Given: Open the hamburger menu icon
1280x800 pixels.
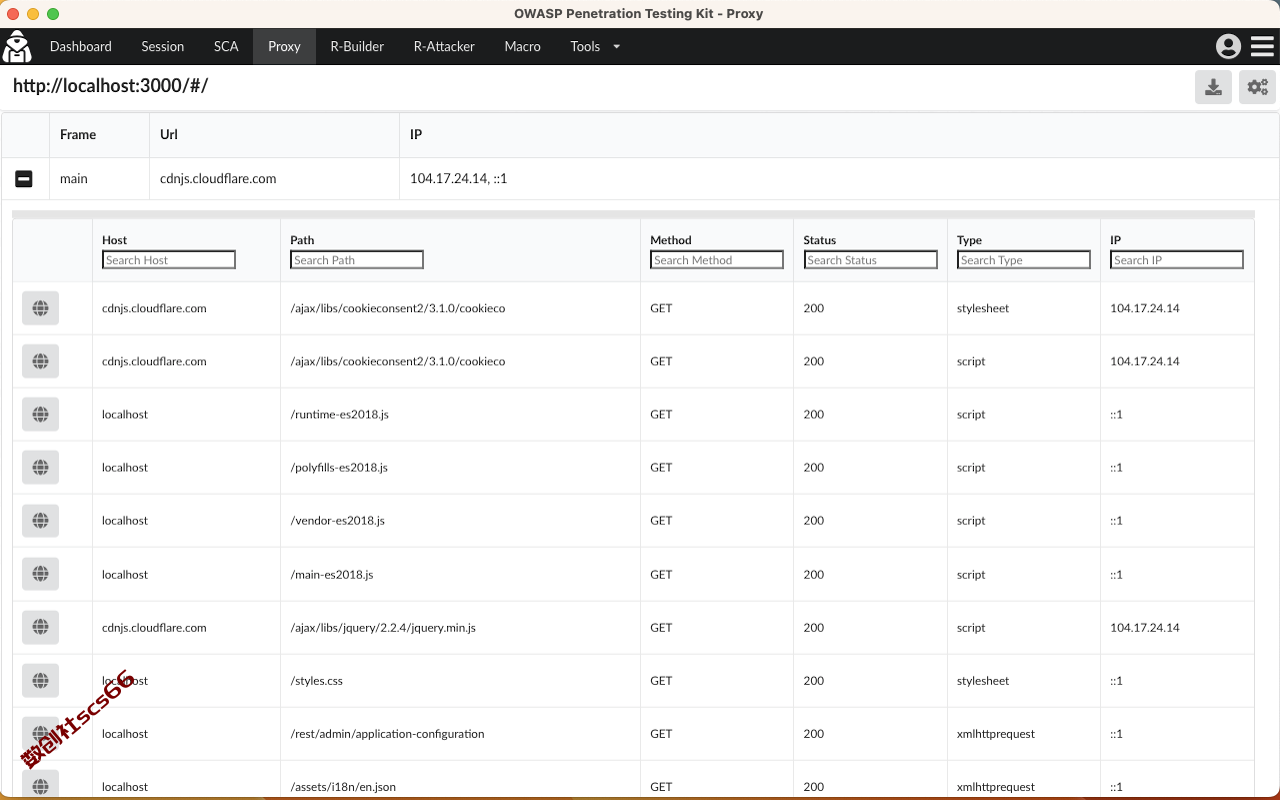Looking at the screenshot, I should (x=1262, y=46).
